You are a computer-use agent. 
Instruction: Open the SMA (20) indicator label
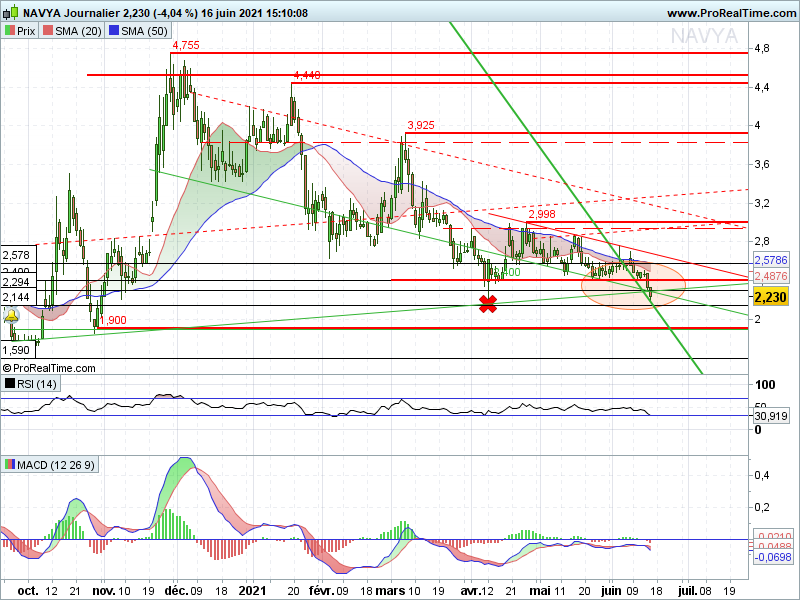78,31
